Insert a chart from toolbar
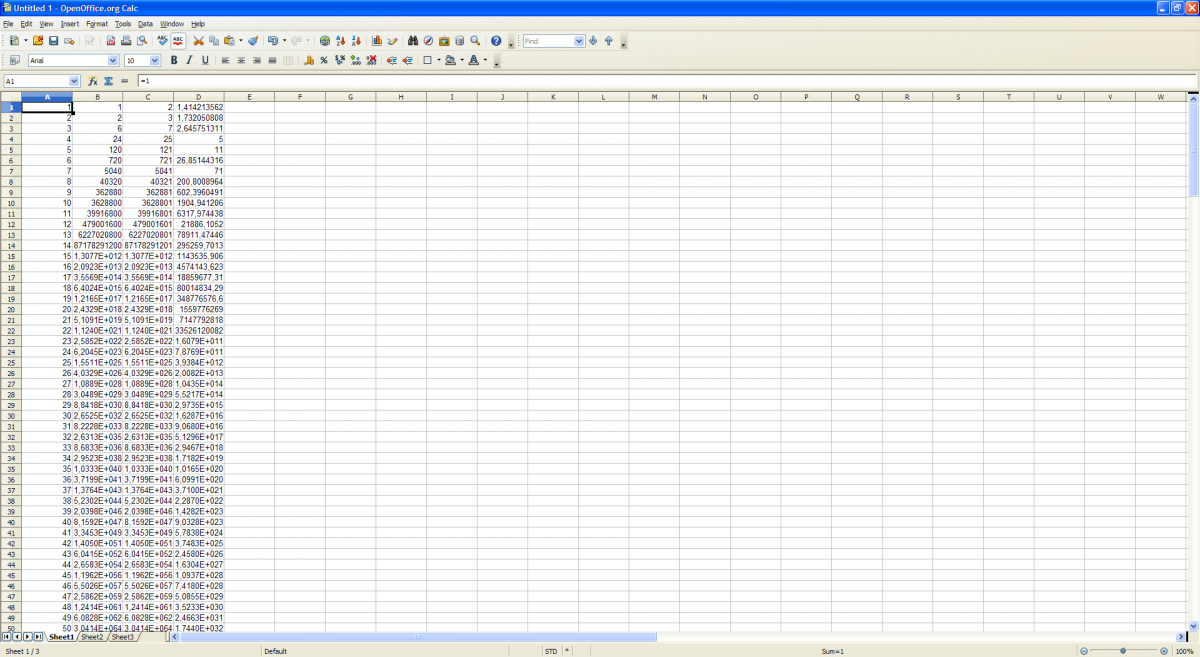The height and width of the screenshot is (657, 1200). pyautogui.click(x=377, y=41)
